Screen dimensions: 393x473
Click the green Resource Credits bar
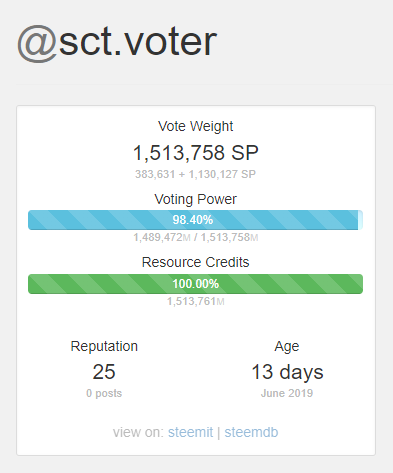[195, 284]
